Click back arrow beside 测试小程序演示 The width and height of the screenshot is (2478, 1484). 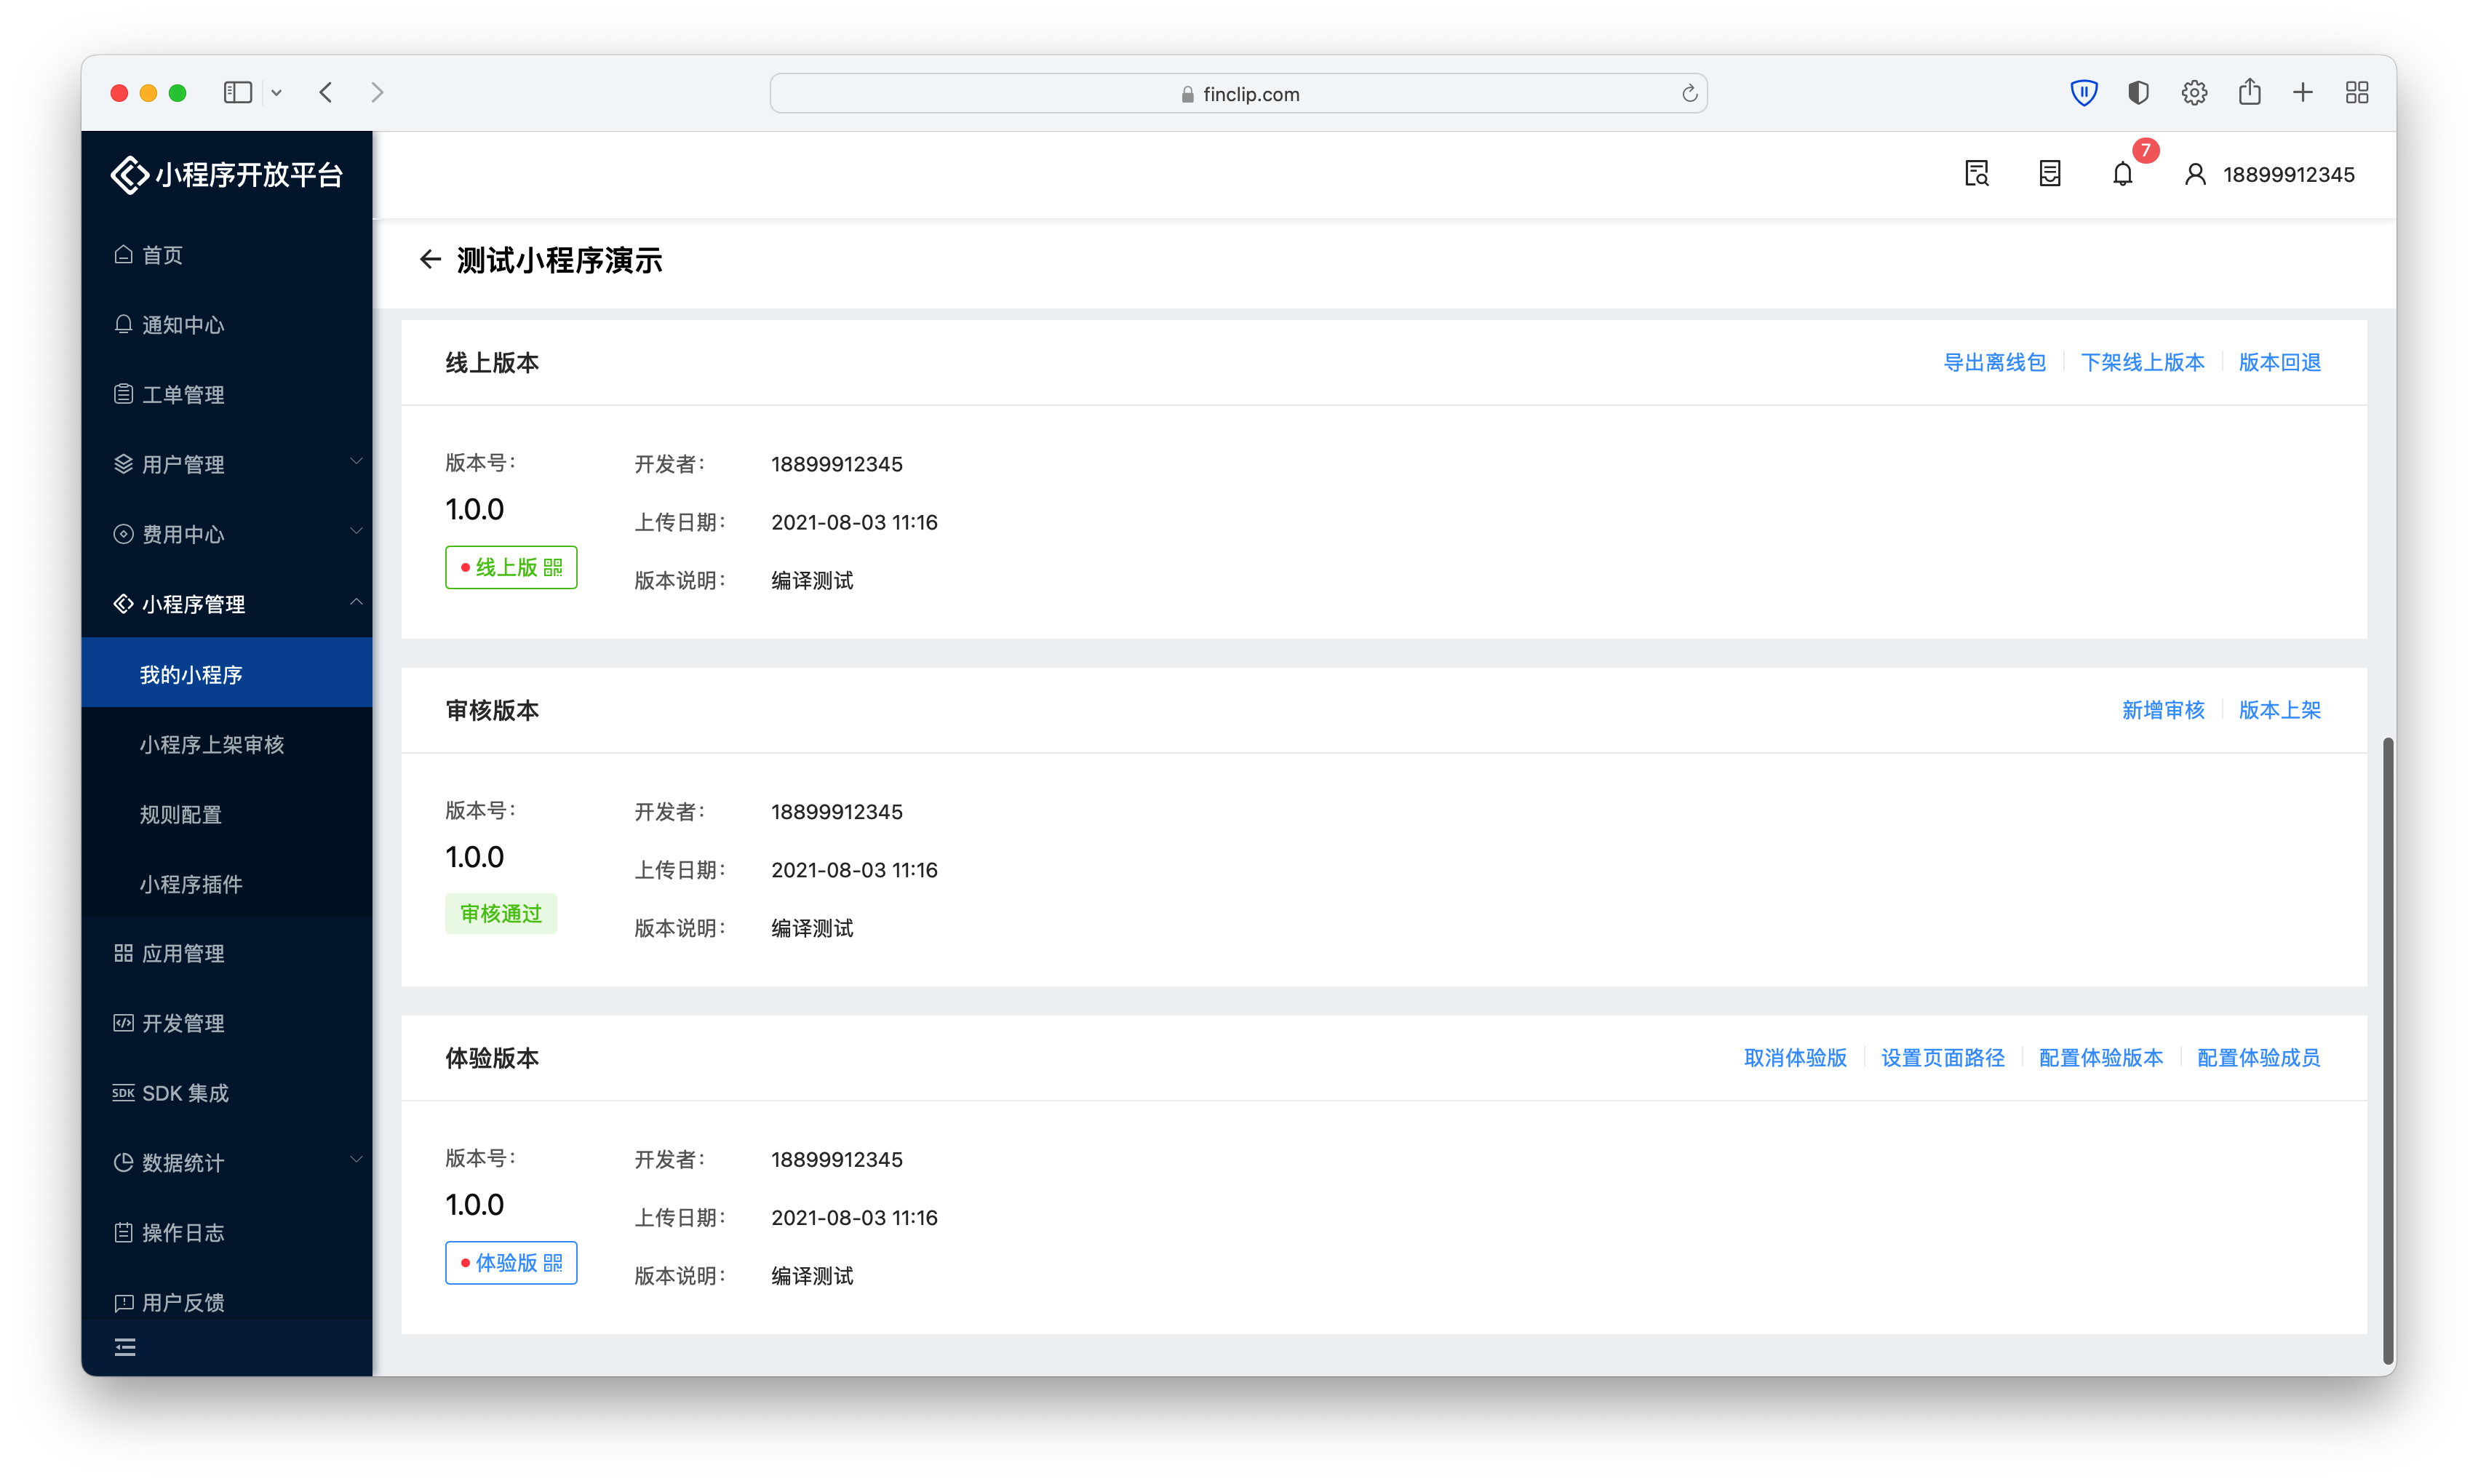point(430,260)
